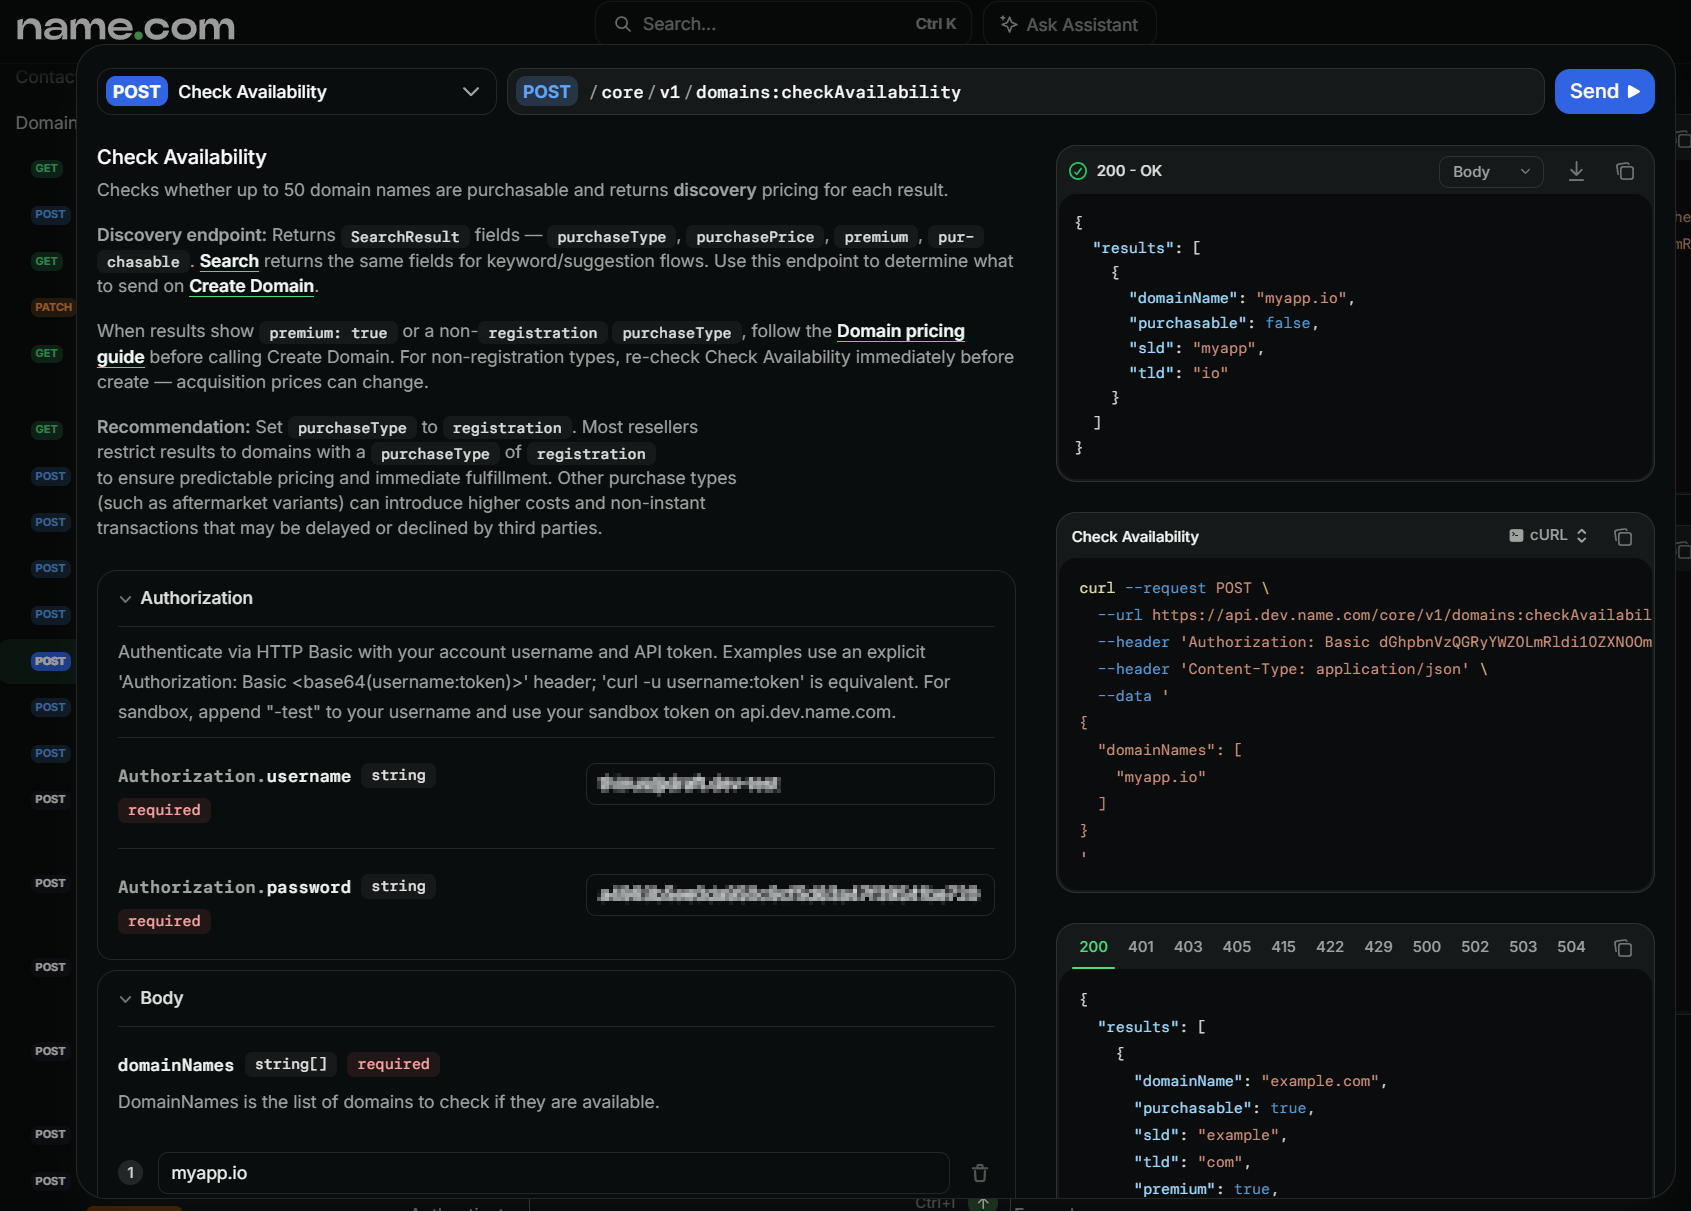Viewport: 1691px width, 1211px height.
Task: Select the 504 response tab
Action: tap(1571, 947)
